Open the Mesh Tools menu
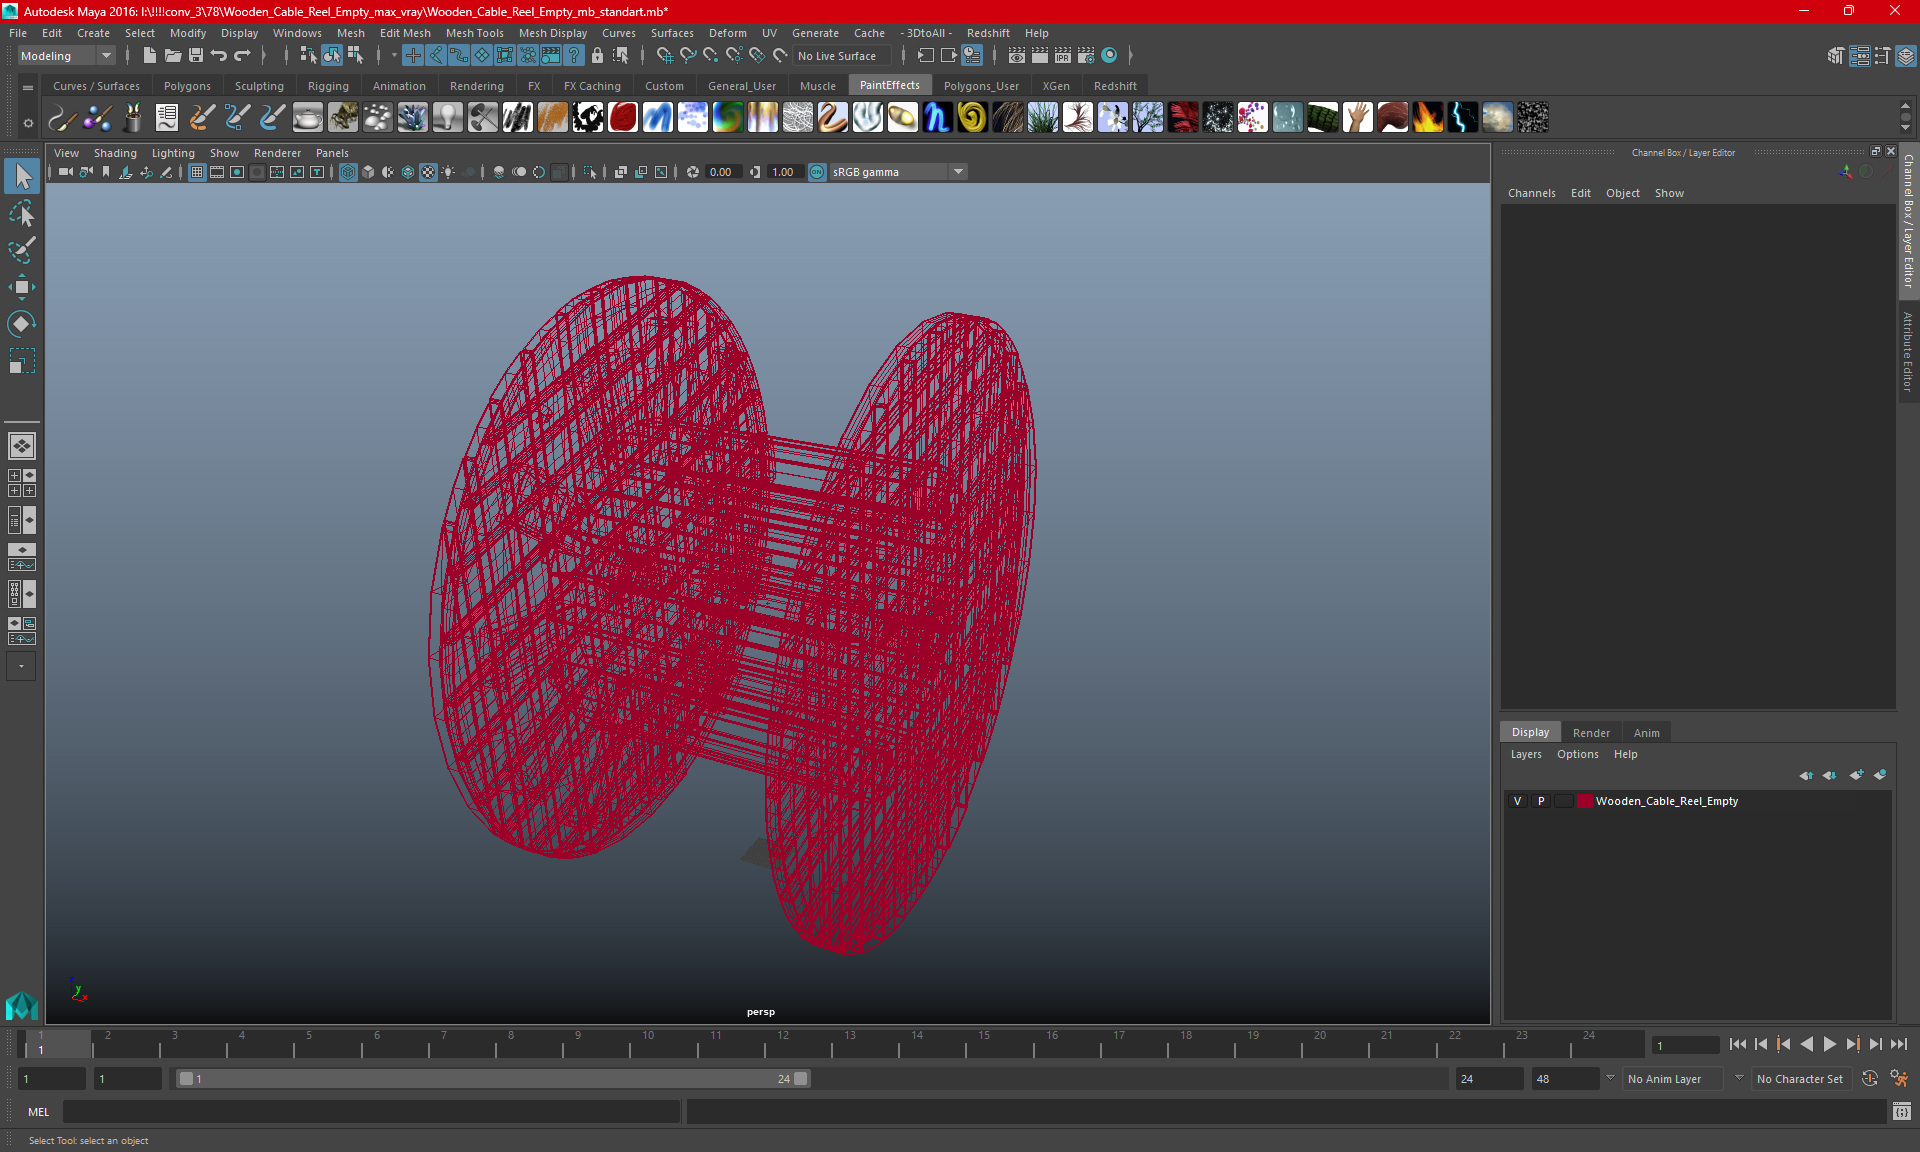The height and width of the screenshot is (1152, 1920). coord(474,33)
